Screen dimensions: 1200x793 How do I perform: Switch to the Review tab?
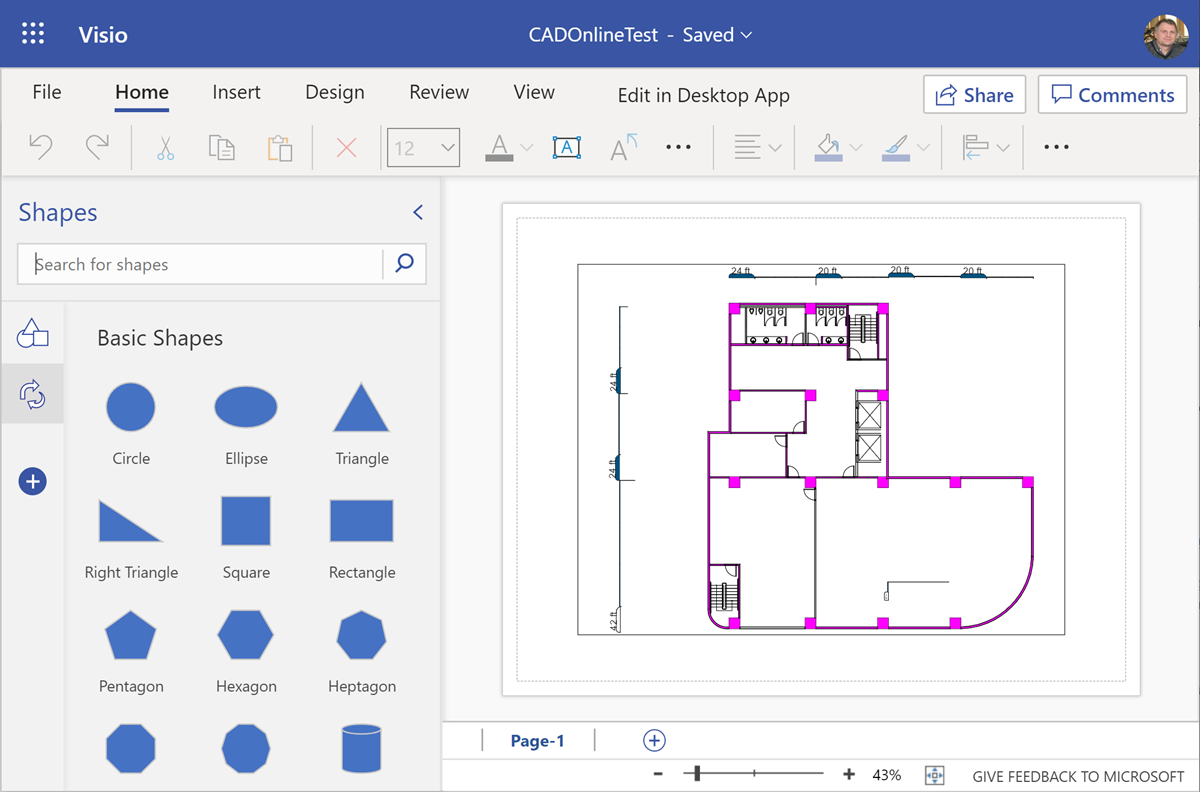pyautogui.click(x=439, y=92)
